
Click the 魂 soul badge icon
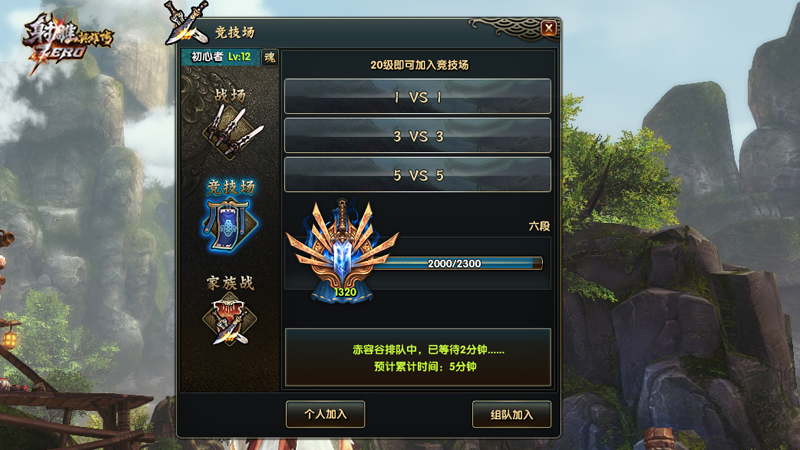[270, 57]
